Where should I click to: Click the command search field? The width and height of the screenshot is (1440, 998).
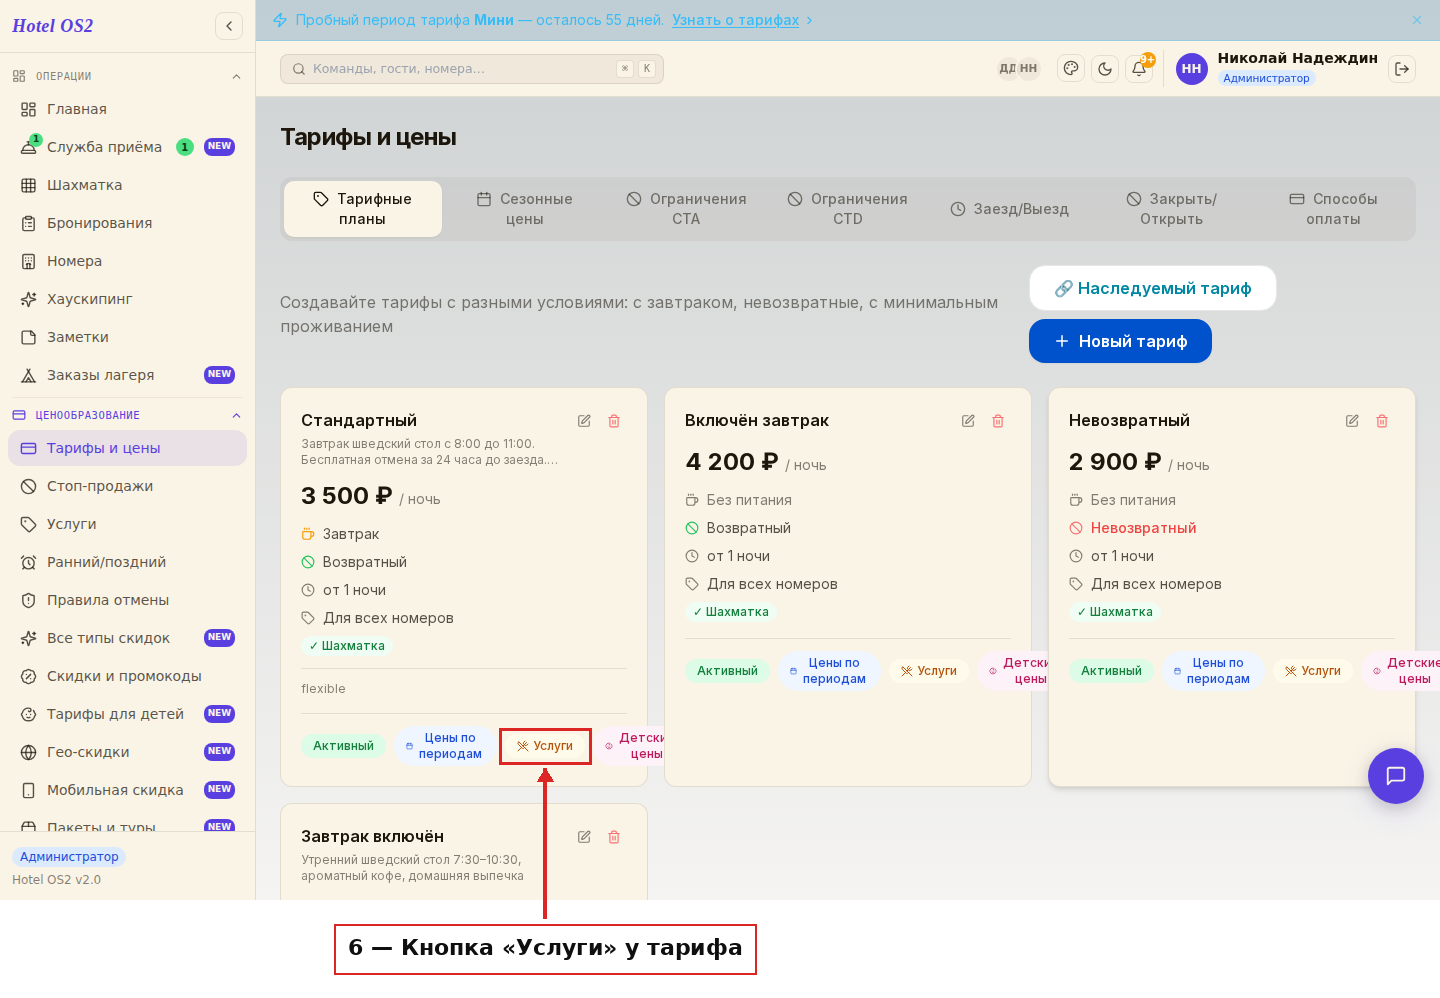point(472,69)
